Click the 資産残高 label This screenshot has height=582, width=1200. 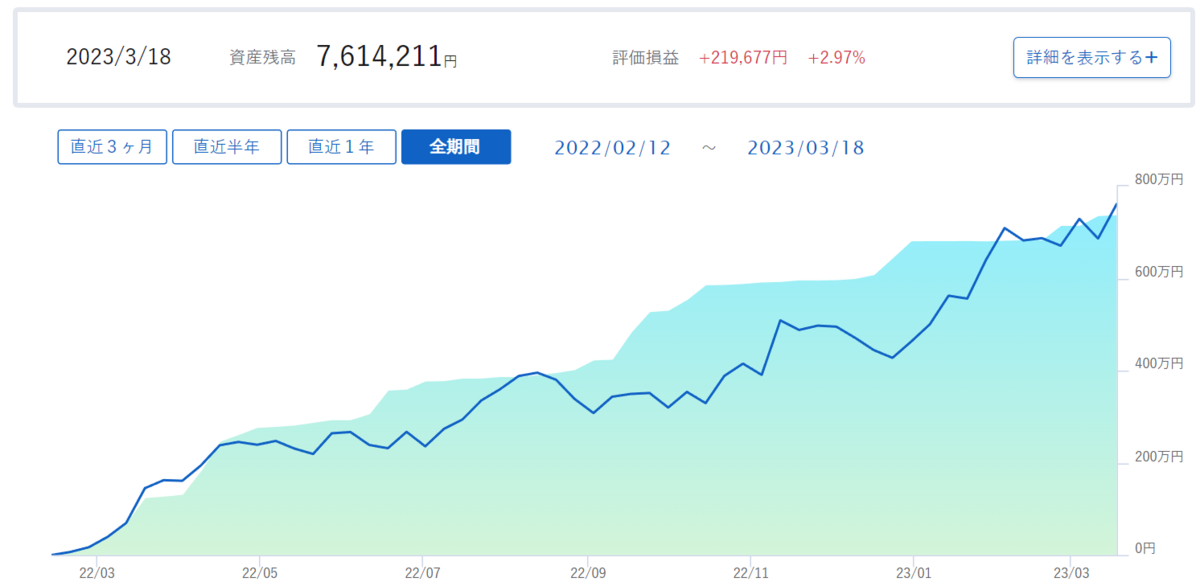(262, 58)
